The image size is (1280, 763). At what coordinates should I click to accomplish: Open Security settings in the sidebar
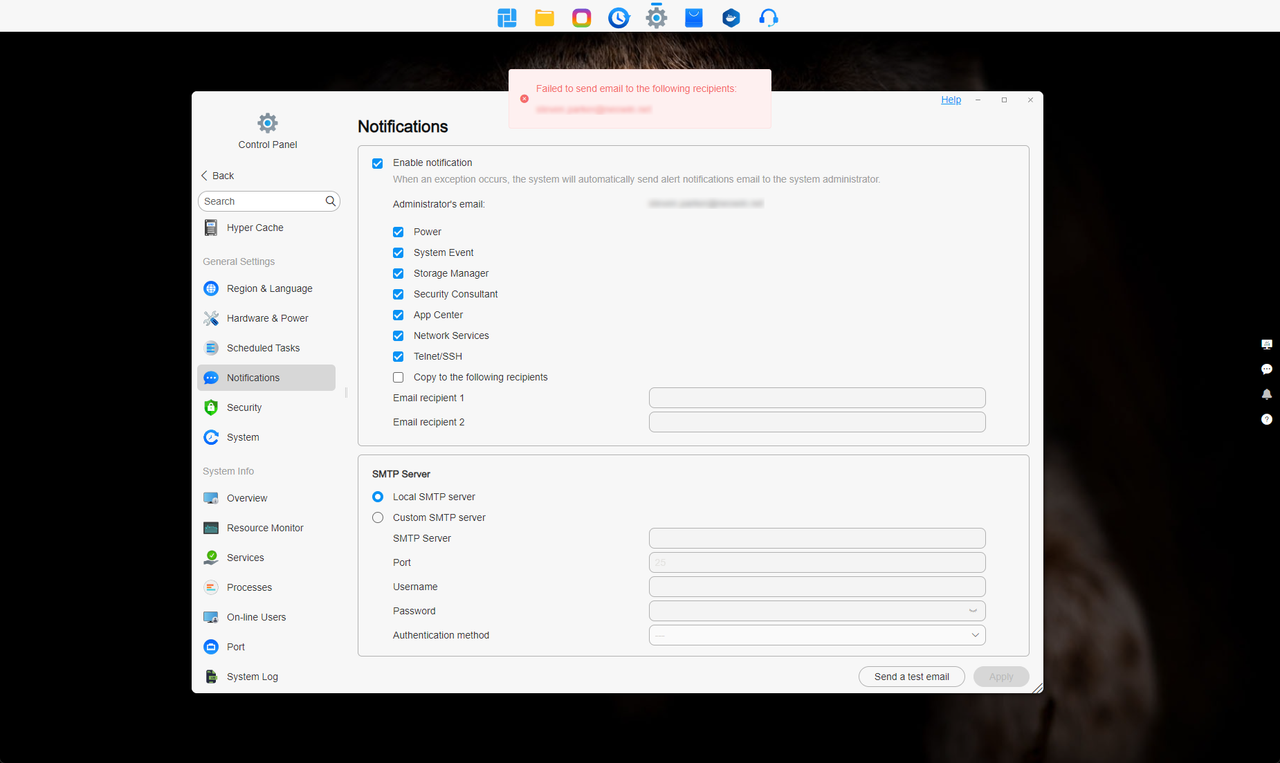(x=244, y=407)
